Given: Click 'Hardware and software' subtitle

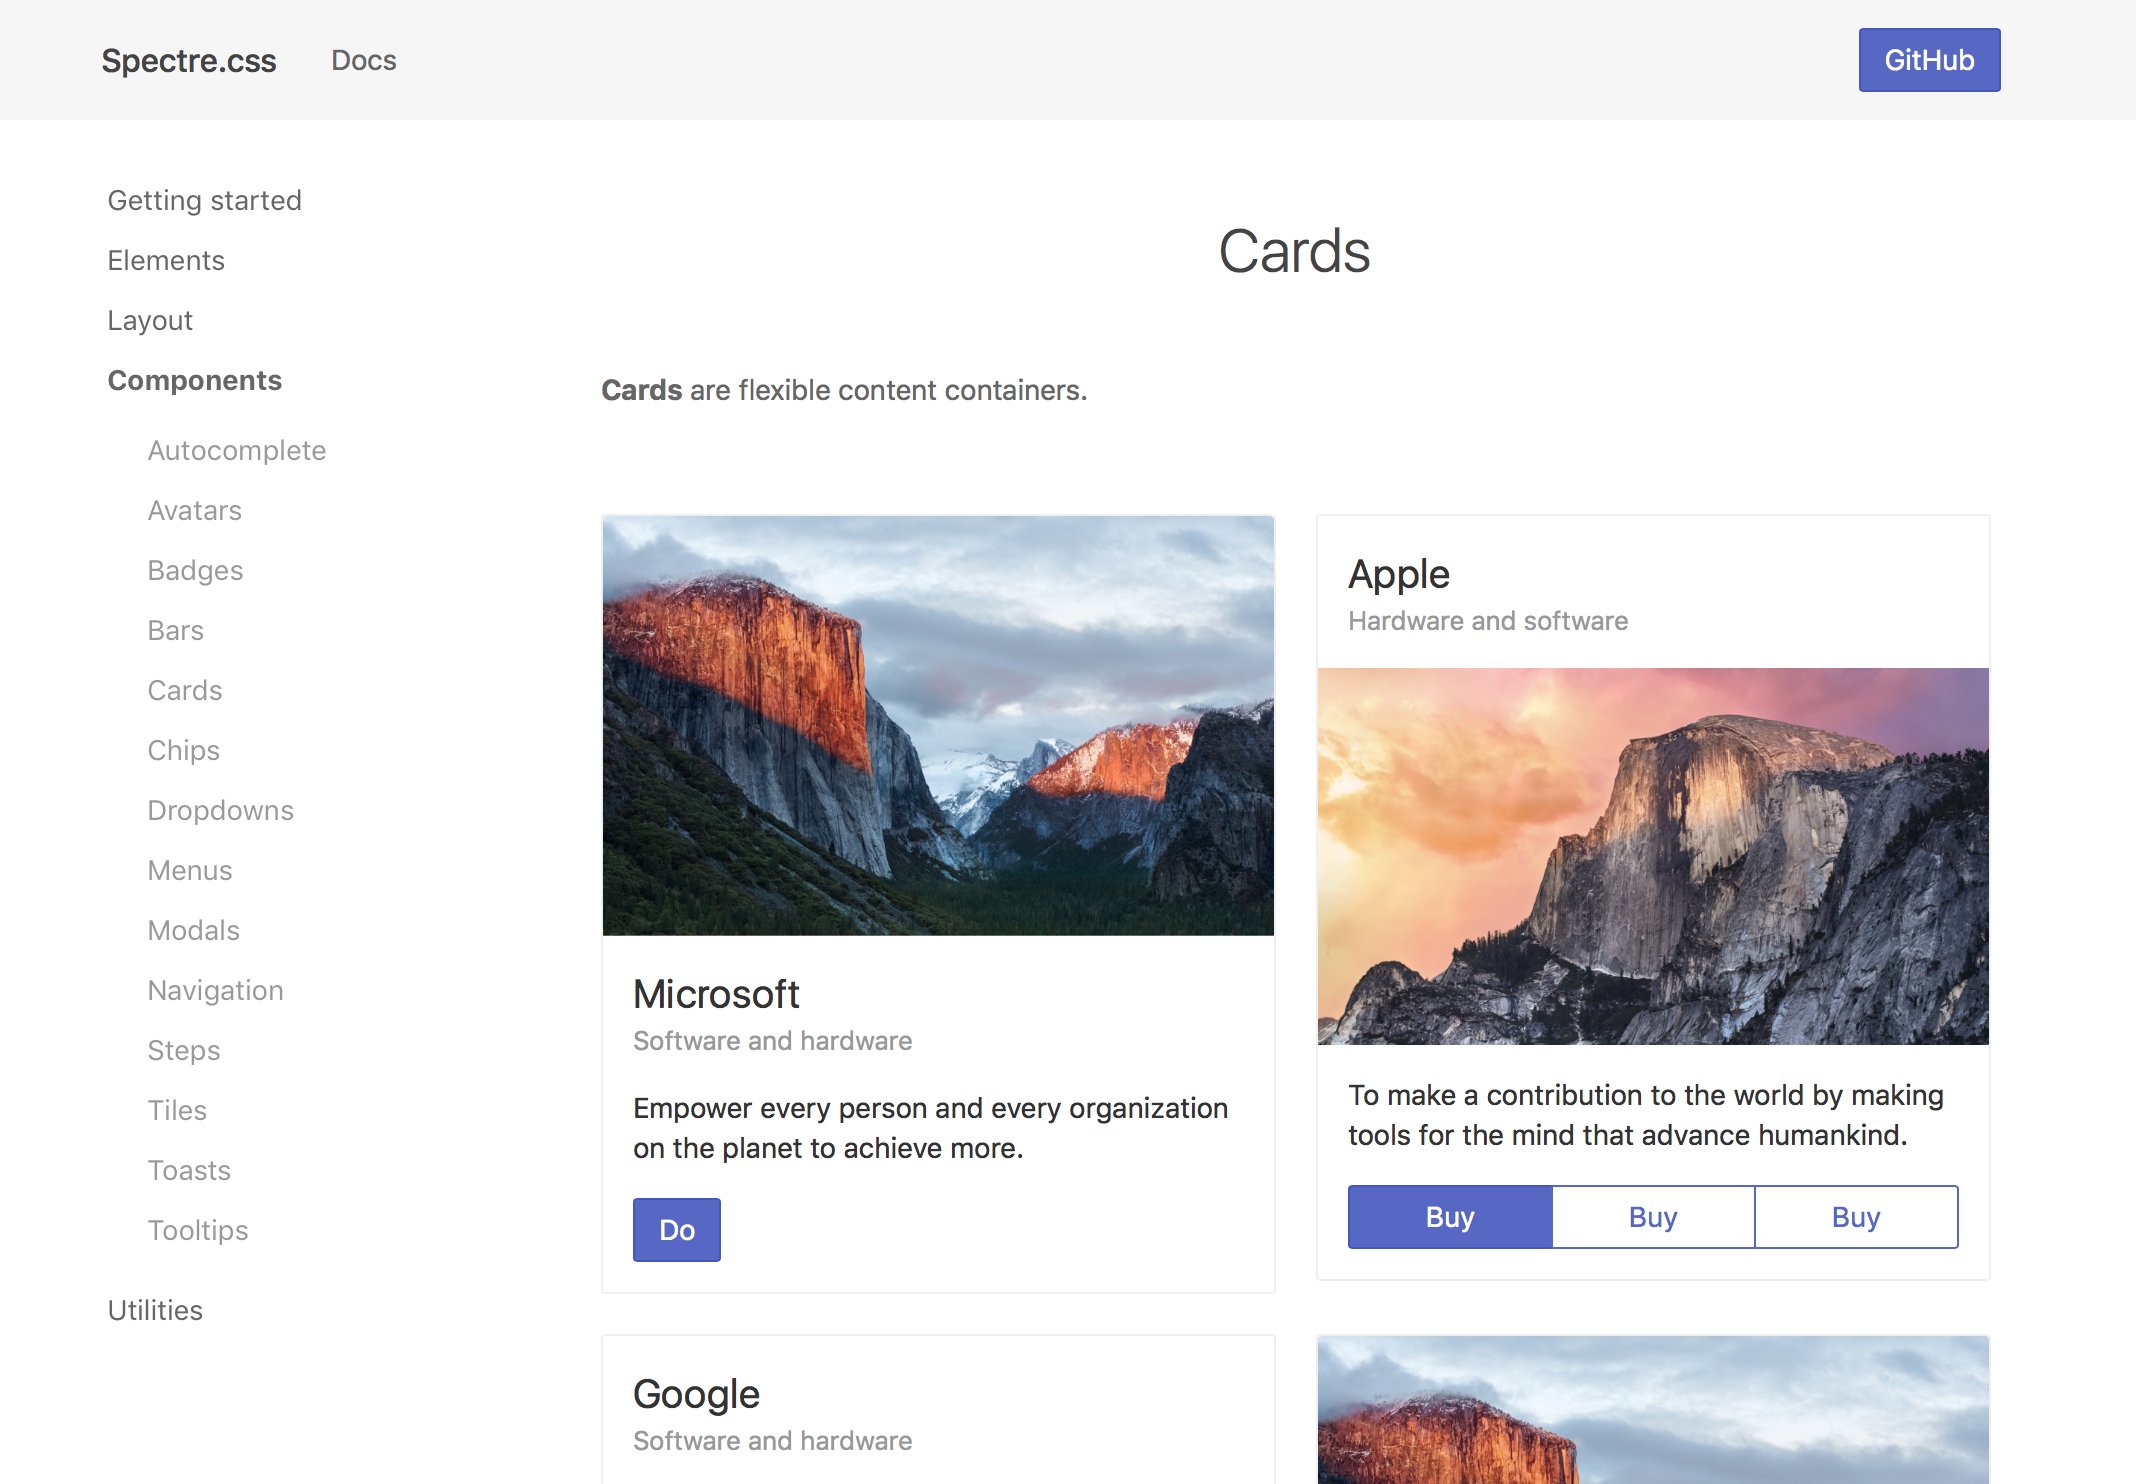Looking at the screenshot, I should [x=1488, y=621].
